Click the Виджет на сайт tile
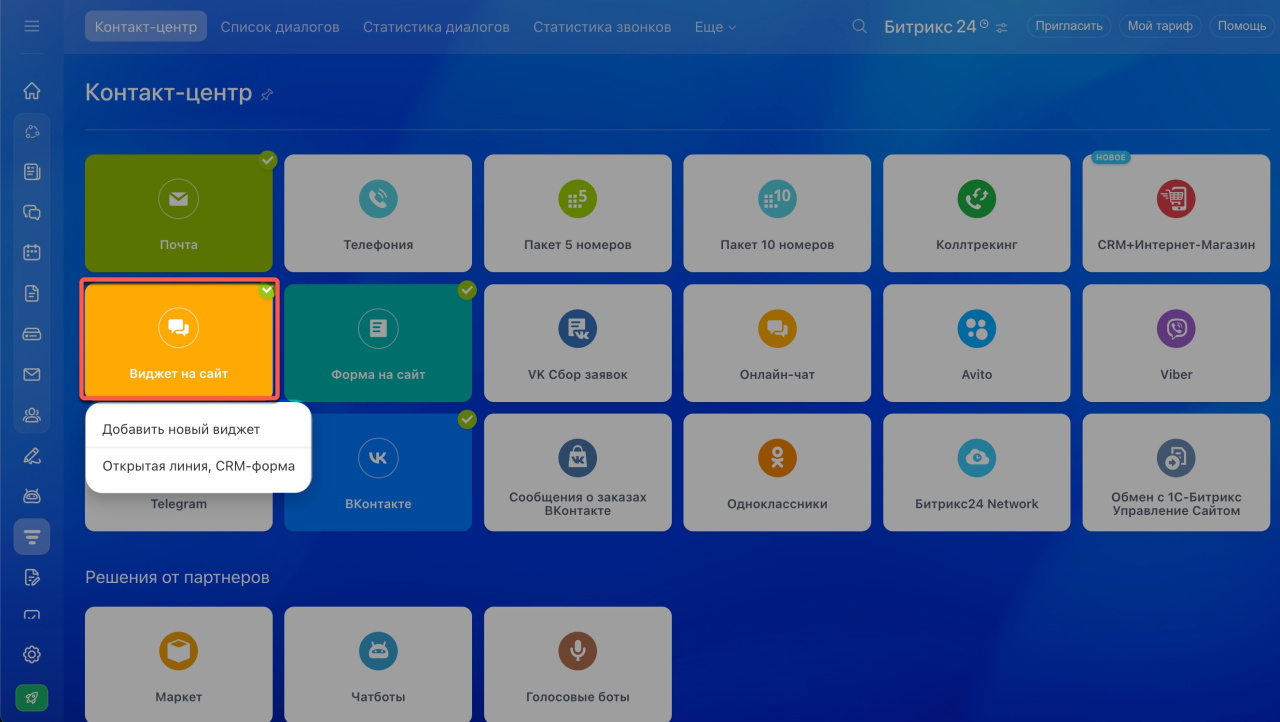The width and height of the screenshot is (1280, 722). pyautogui.click(x=179, y=340)
